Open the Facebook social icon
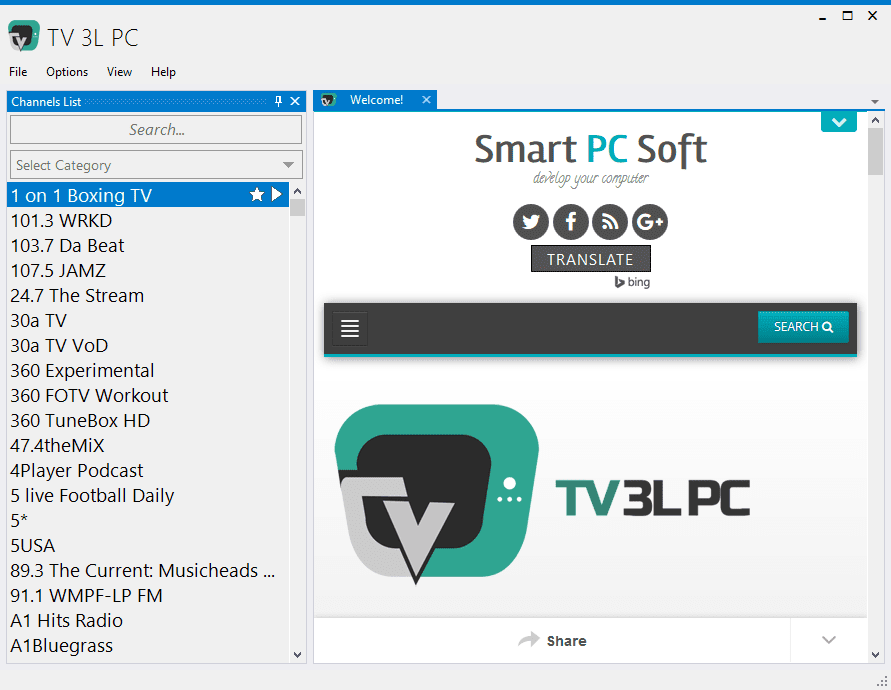The image size is (891, 690). click(x=571, y=222)
